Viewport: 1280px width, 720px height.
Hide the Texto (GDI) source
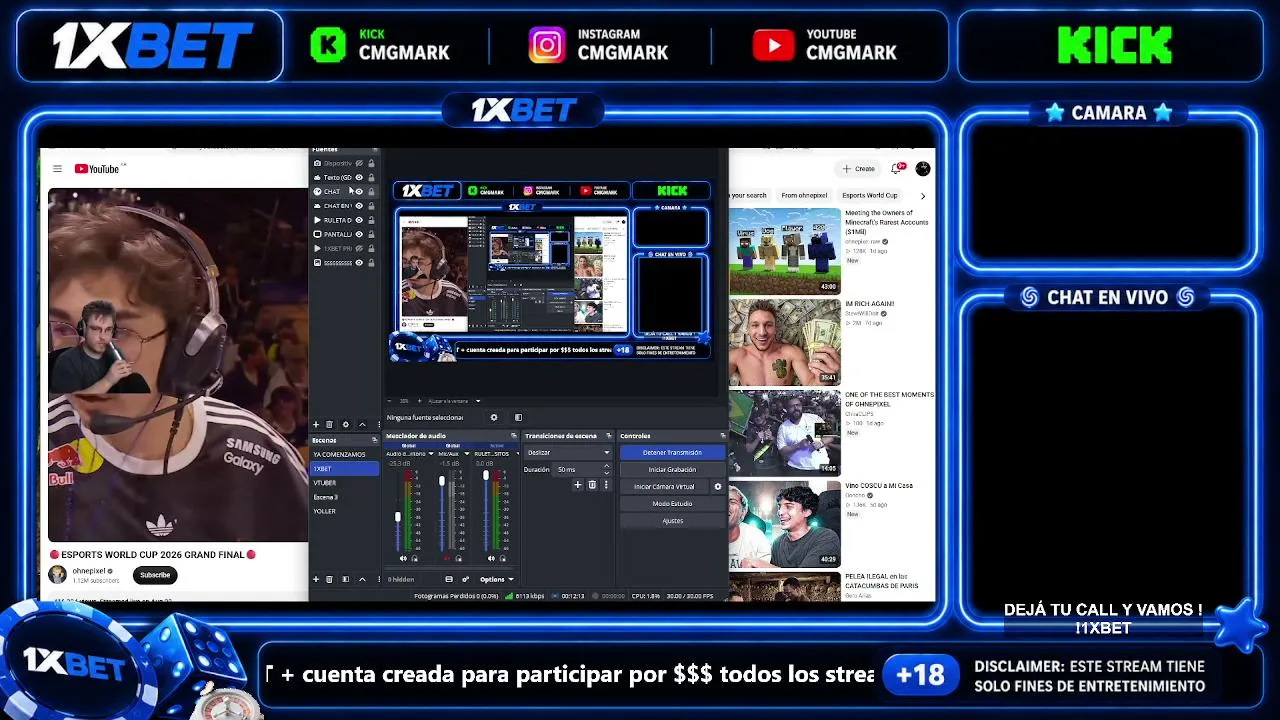click(x=359, y=178)
